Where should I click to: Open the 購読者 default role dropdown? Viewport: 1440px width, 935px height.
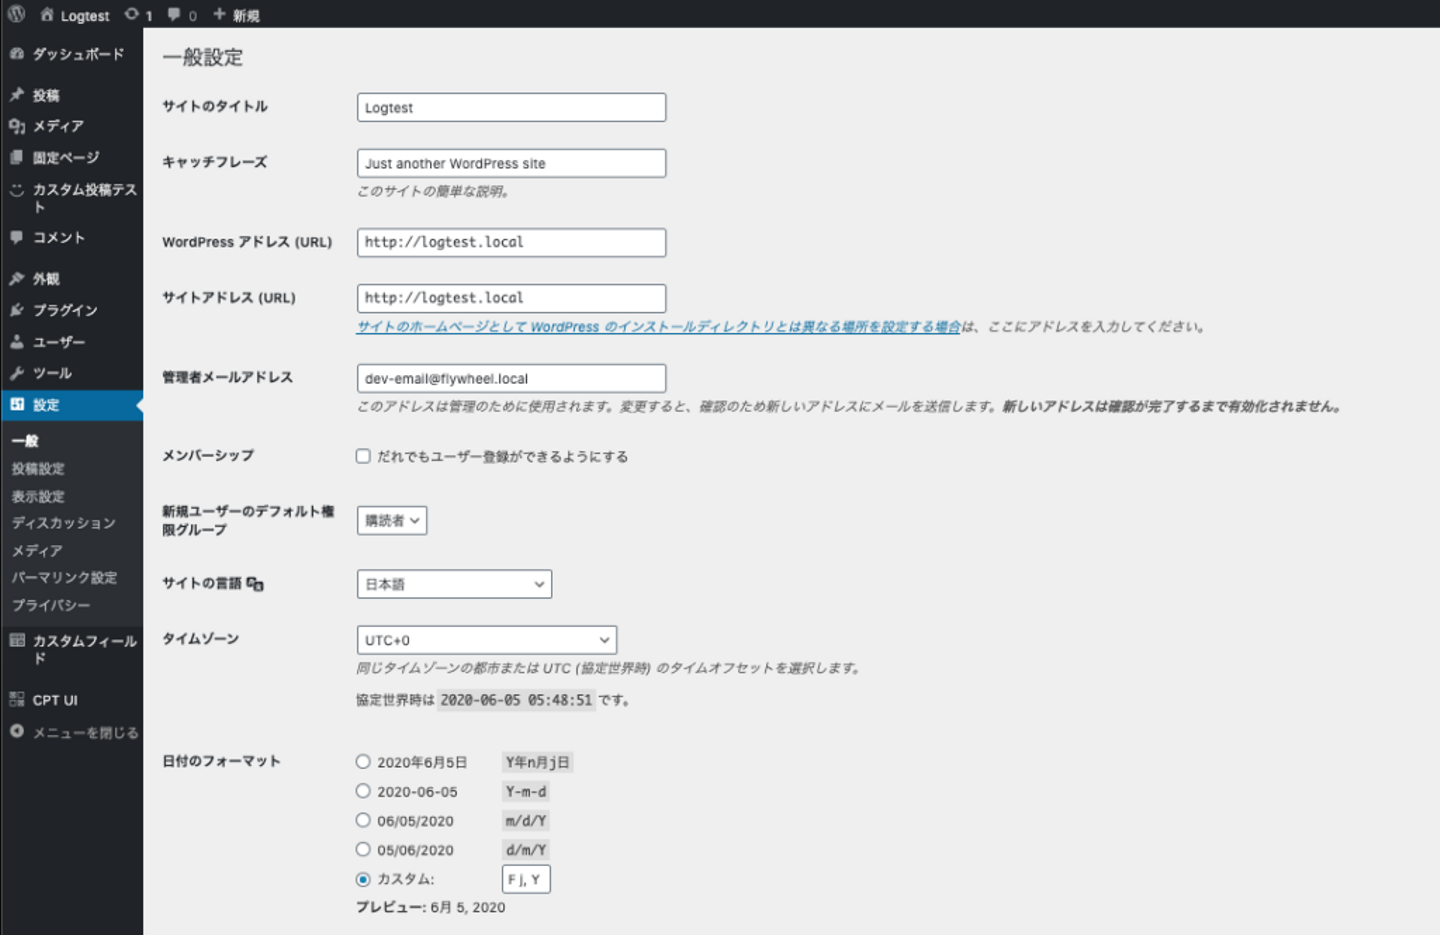pyautogui.click(x=392, y=520)
